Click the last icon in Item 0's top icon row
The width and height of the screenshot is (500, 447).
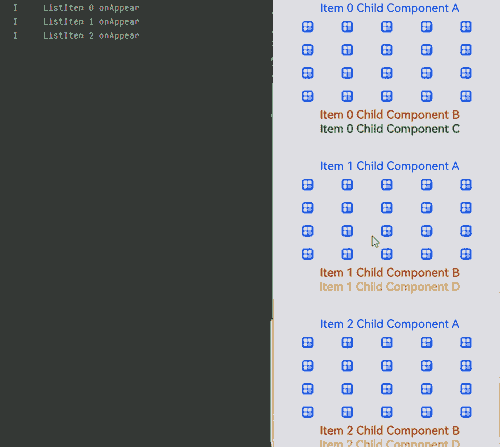pyautogui.click(x=466, y=27)
